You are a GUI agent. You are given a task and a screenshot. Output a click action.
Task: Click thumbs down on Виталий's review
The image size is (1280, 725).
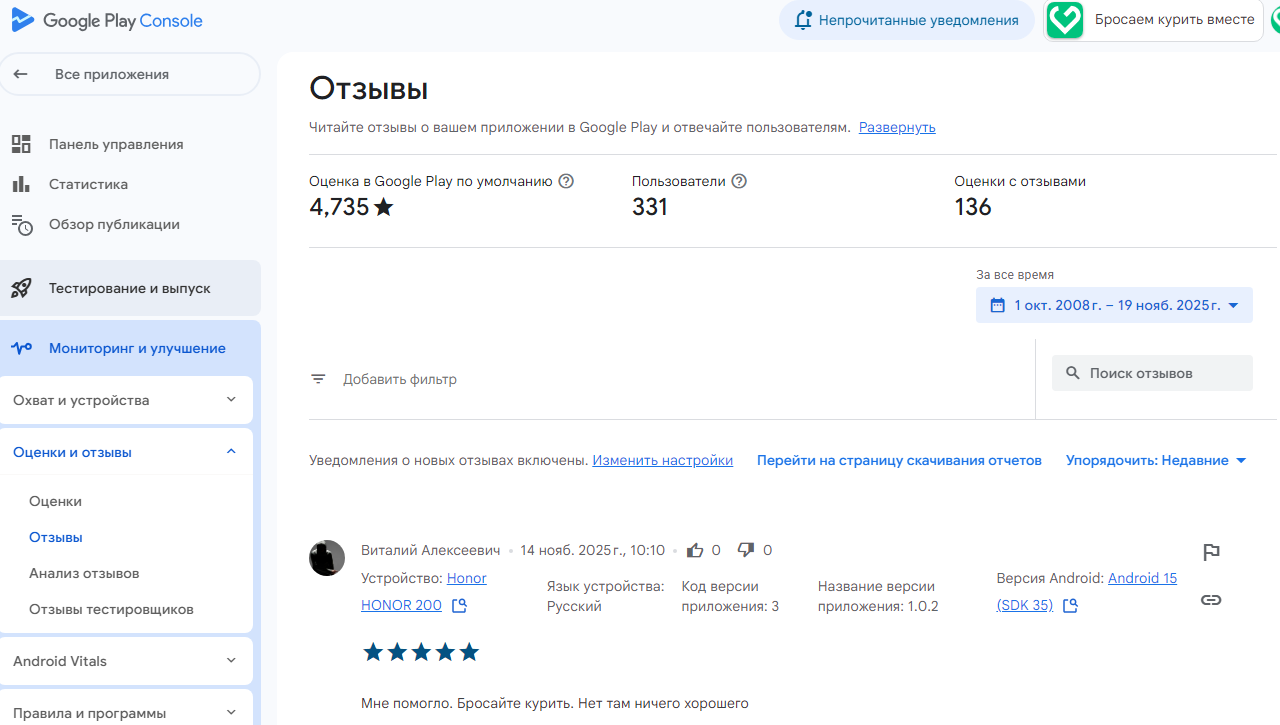click(x=746, y=550)
